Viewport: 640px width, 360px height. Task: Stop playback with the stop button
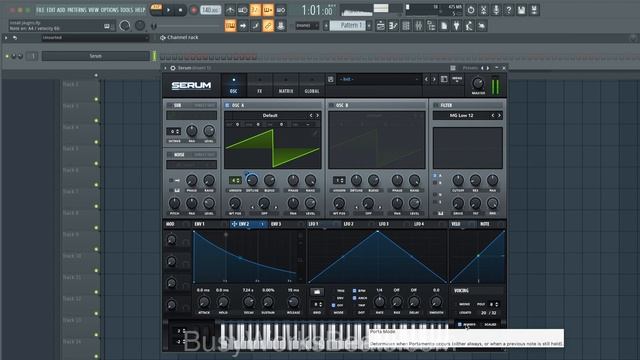tap(180, 10)
